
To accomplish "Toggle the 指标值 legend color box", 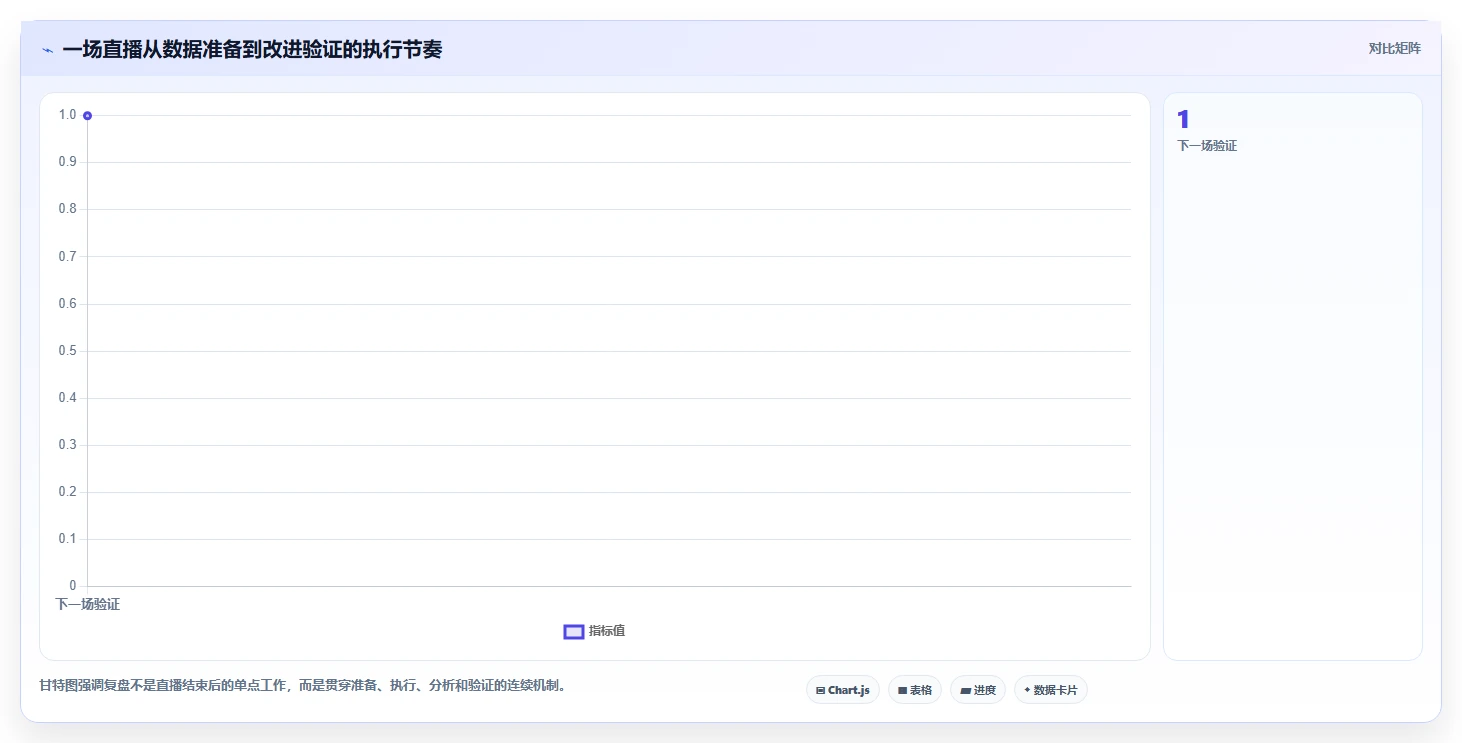I will [574, 631].
